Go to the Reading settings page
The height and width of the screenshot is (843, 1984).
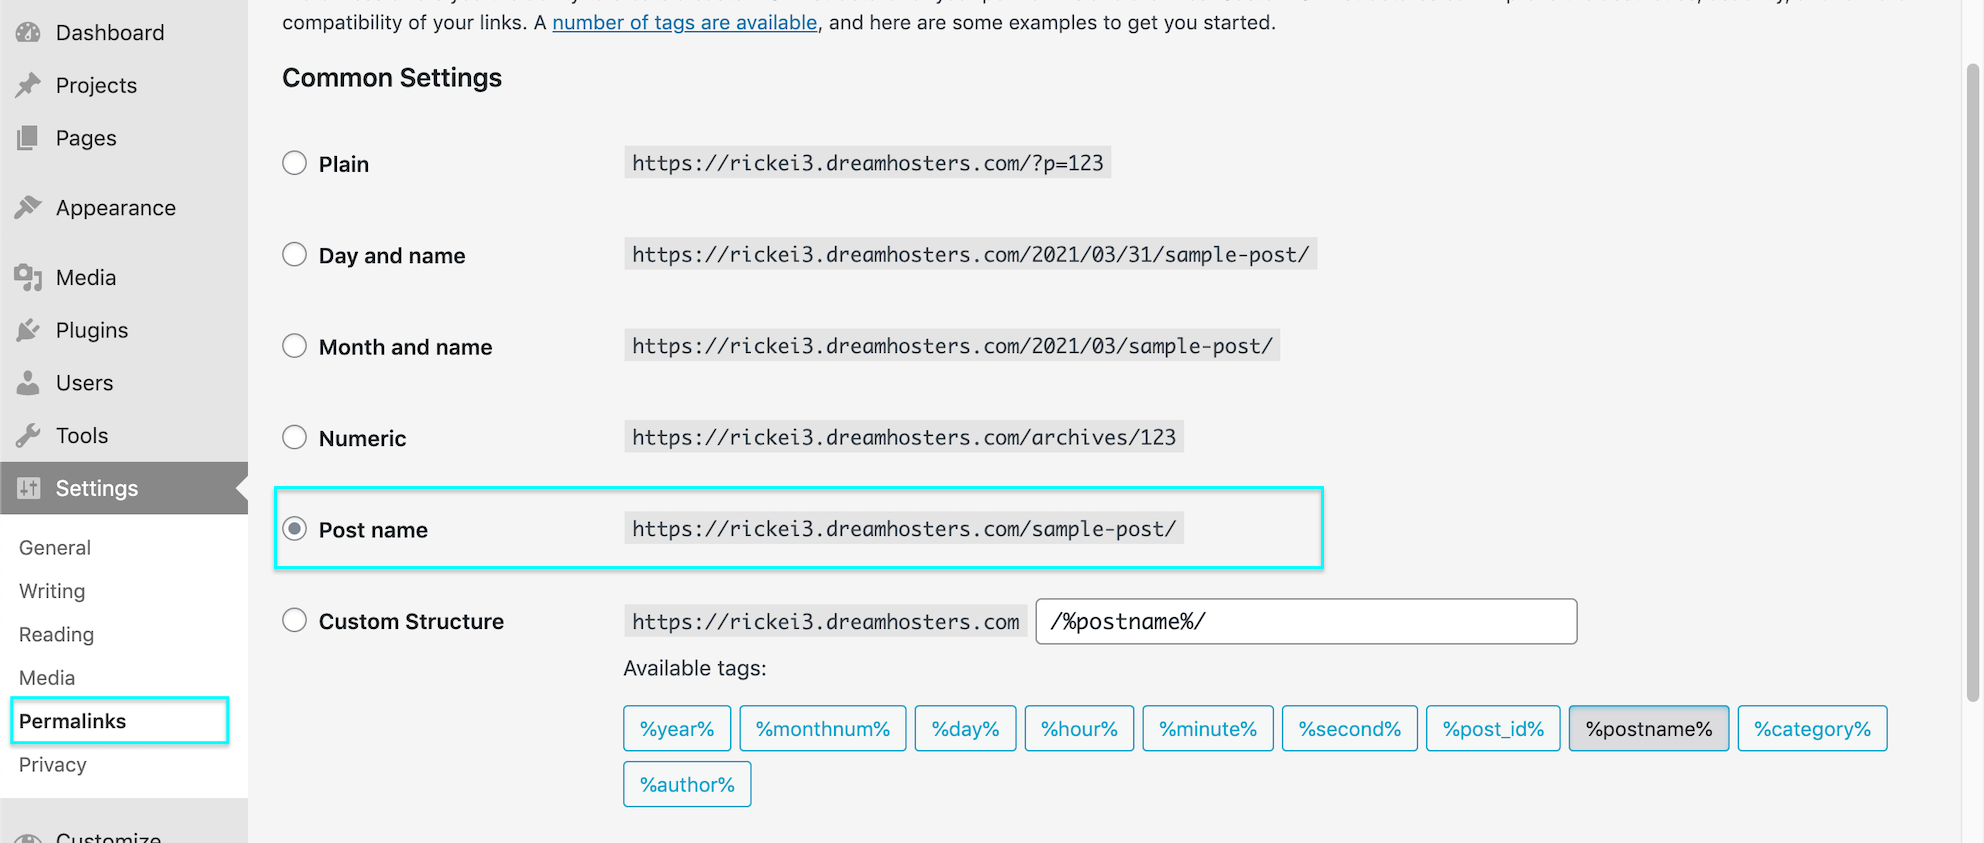(x=56, y=635)
